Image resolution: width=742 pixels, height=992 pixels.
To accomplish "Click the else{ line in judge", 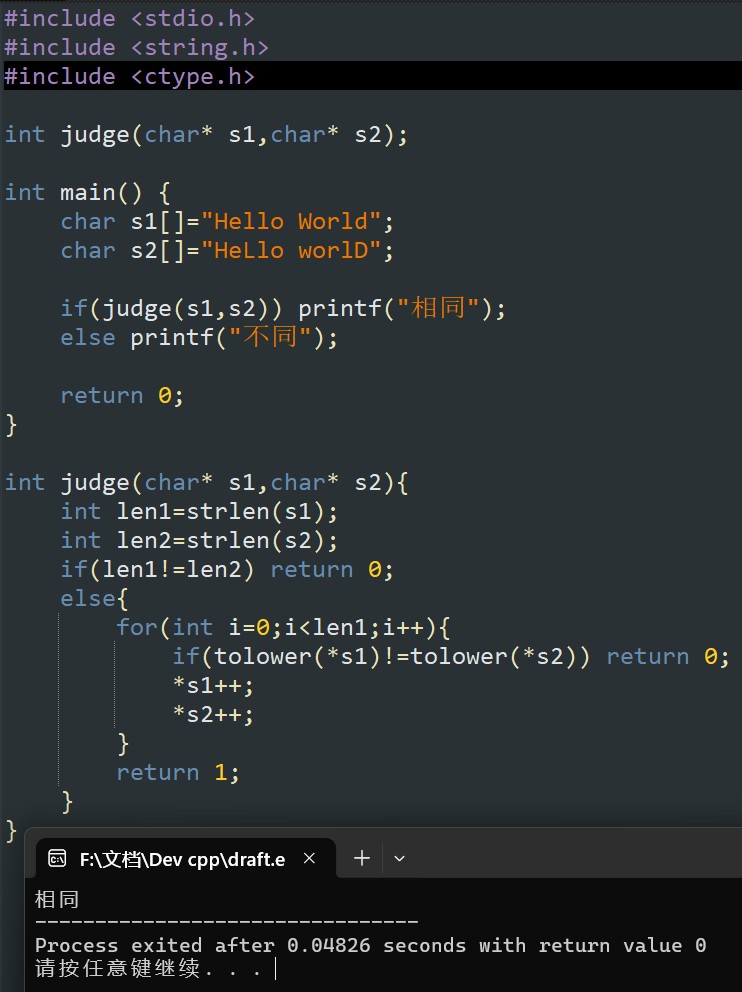I will tap(94, 598).
